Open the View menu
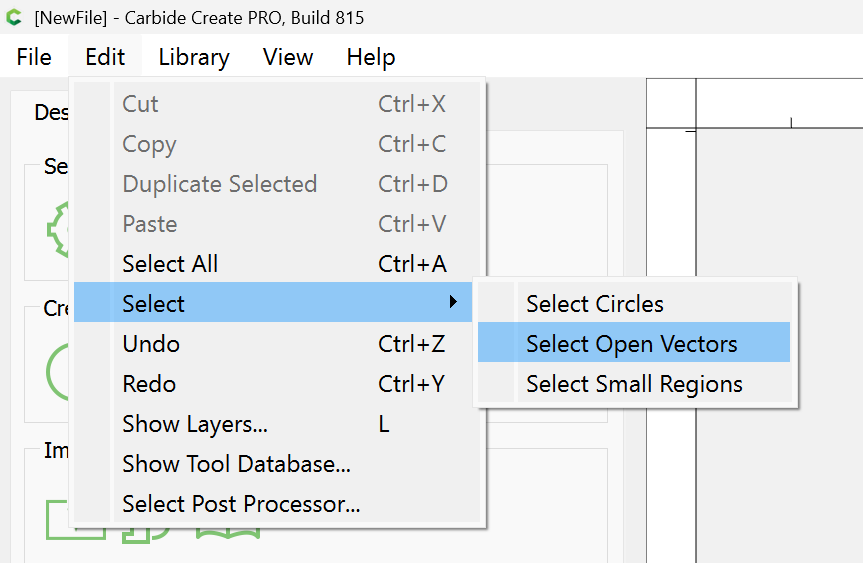The image size is (863, 563). coord(288,57)
